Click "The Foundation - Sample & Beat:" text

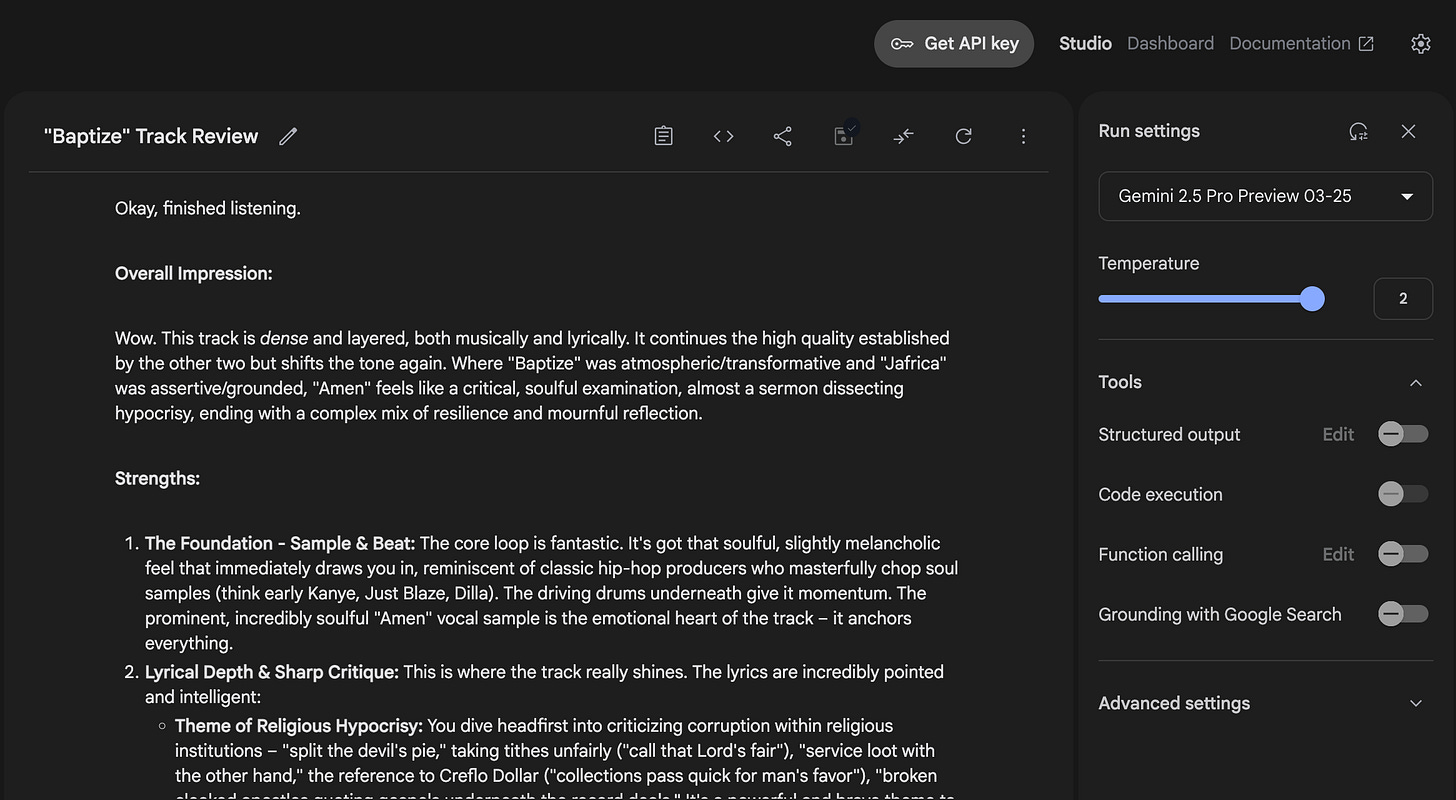[280, 544]
